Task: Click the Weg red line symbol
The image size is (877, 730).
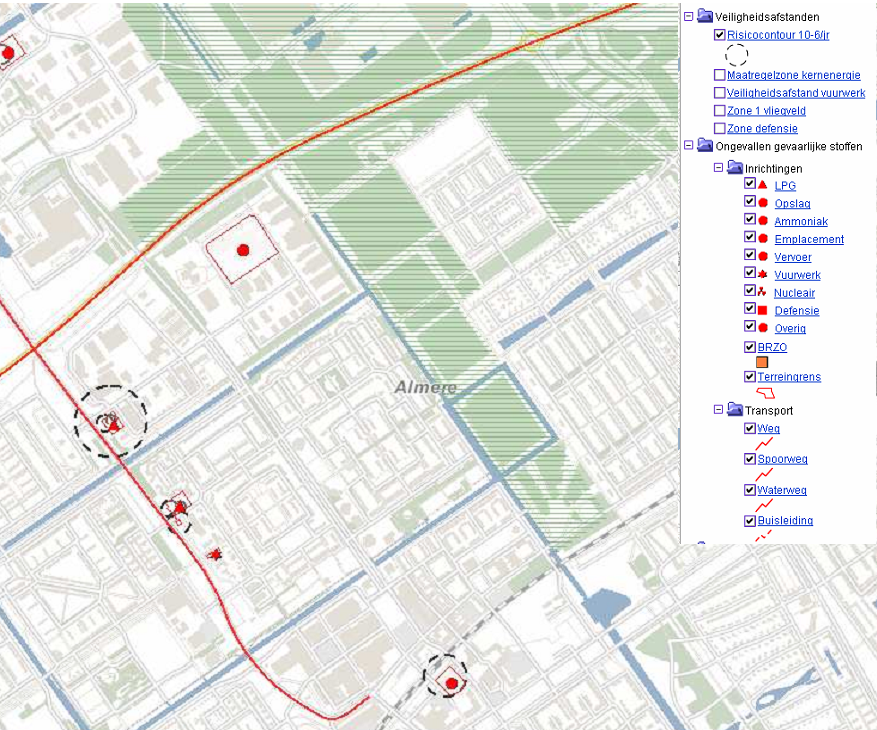Action: pyautogui.click(x=764, y=444)
